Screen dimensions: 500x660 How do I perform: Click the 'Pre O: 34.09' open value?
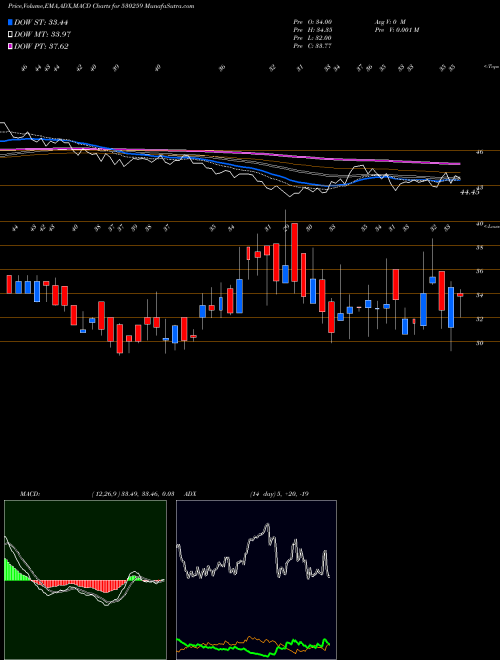(312, 22)
